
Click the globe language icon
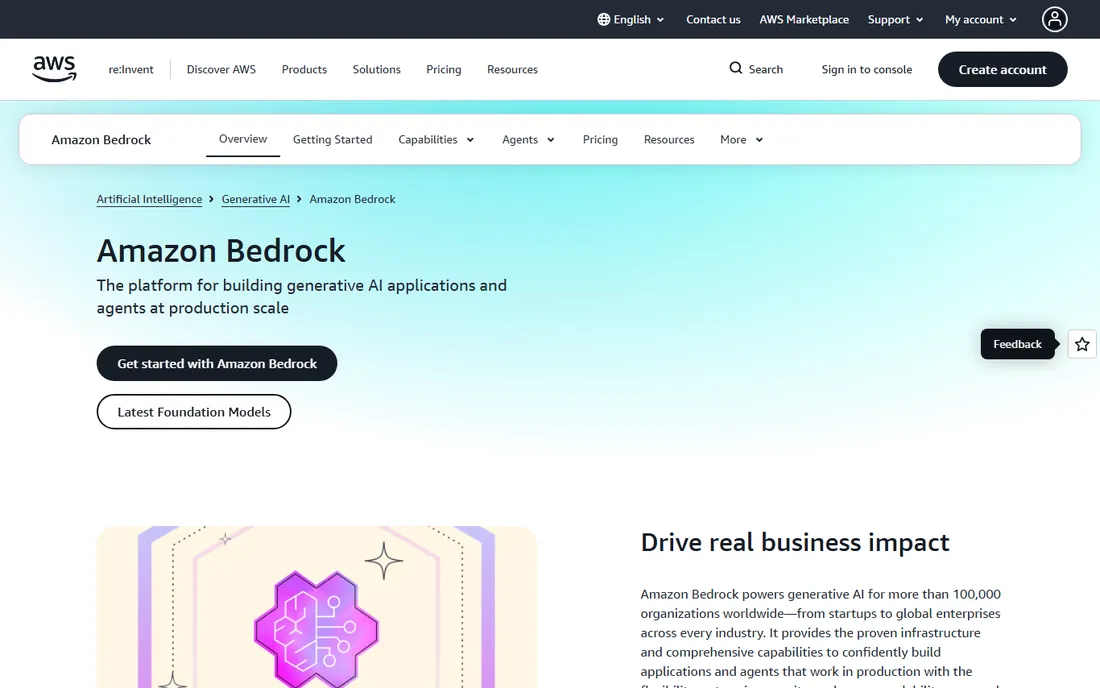pyautogui.click(x=603, y=20)
